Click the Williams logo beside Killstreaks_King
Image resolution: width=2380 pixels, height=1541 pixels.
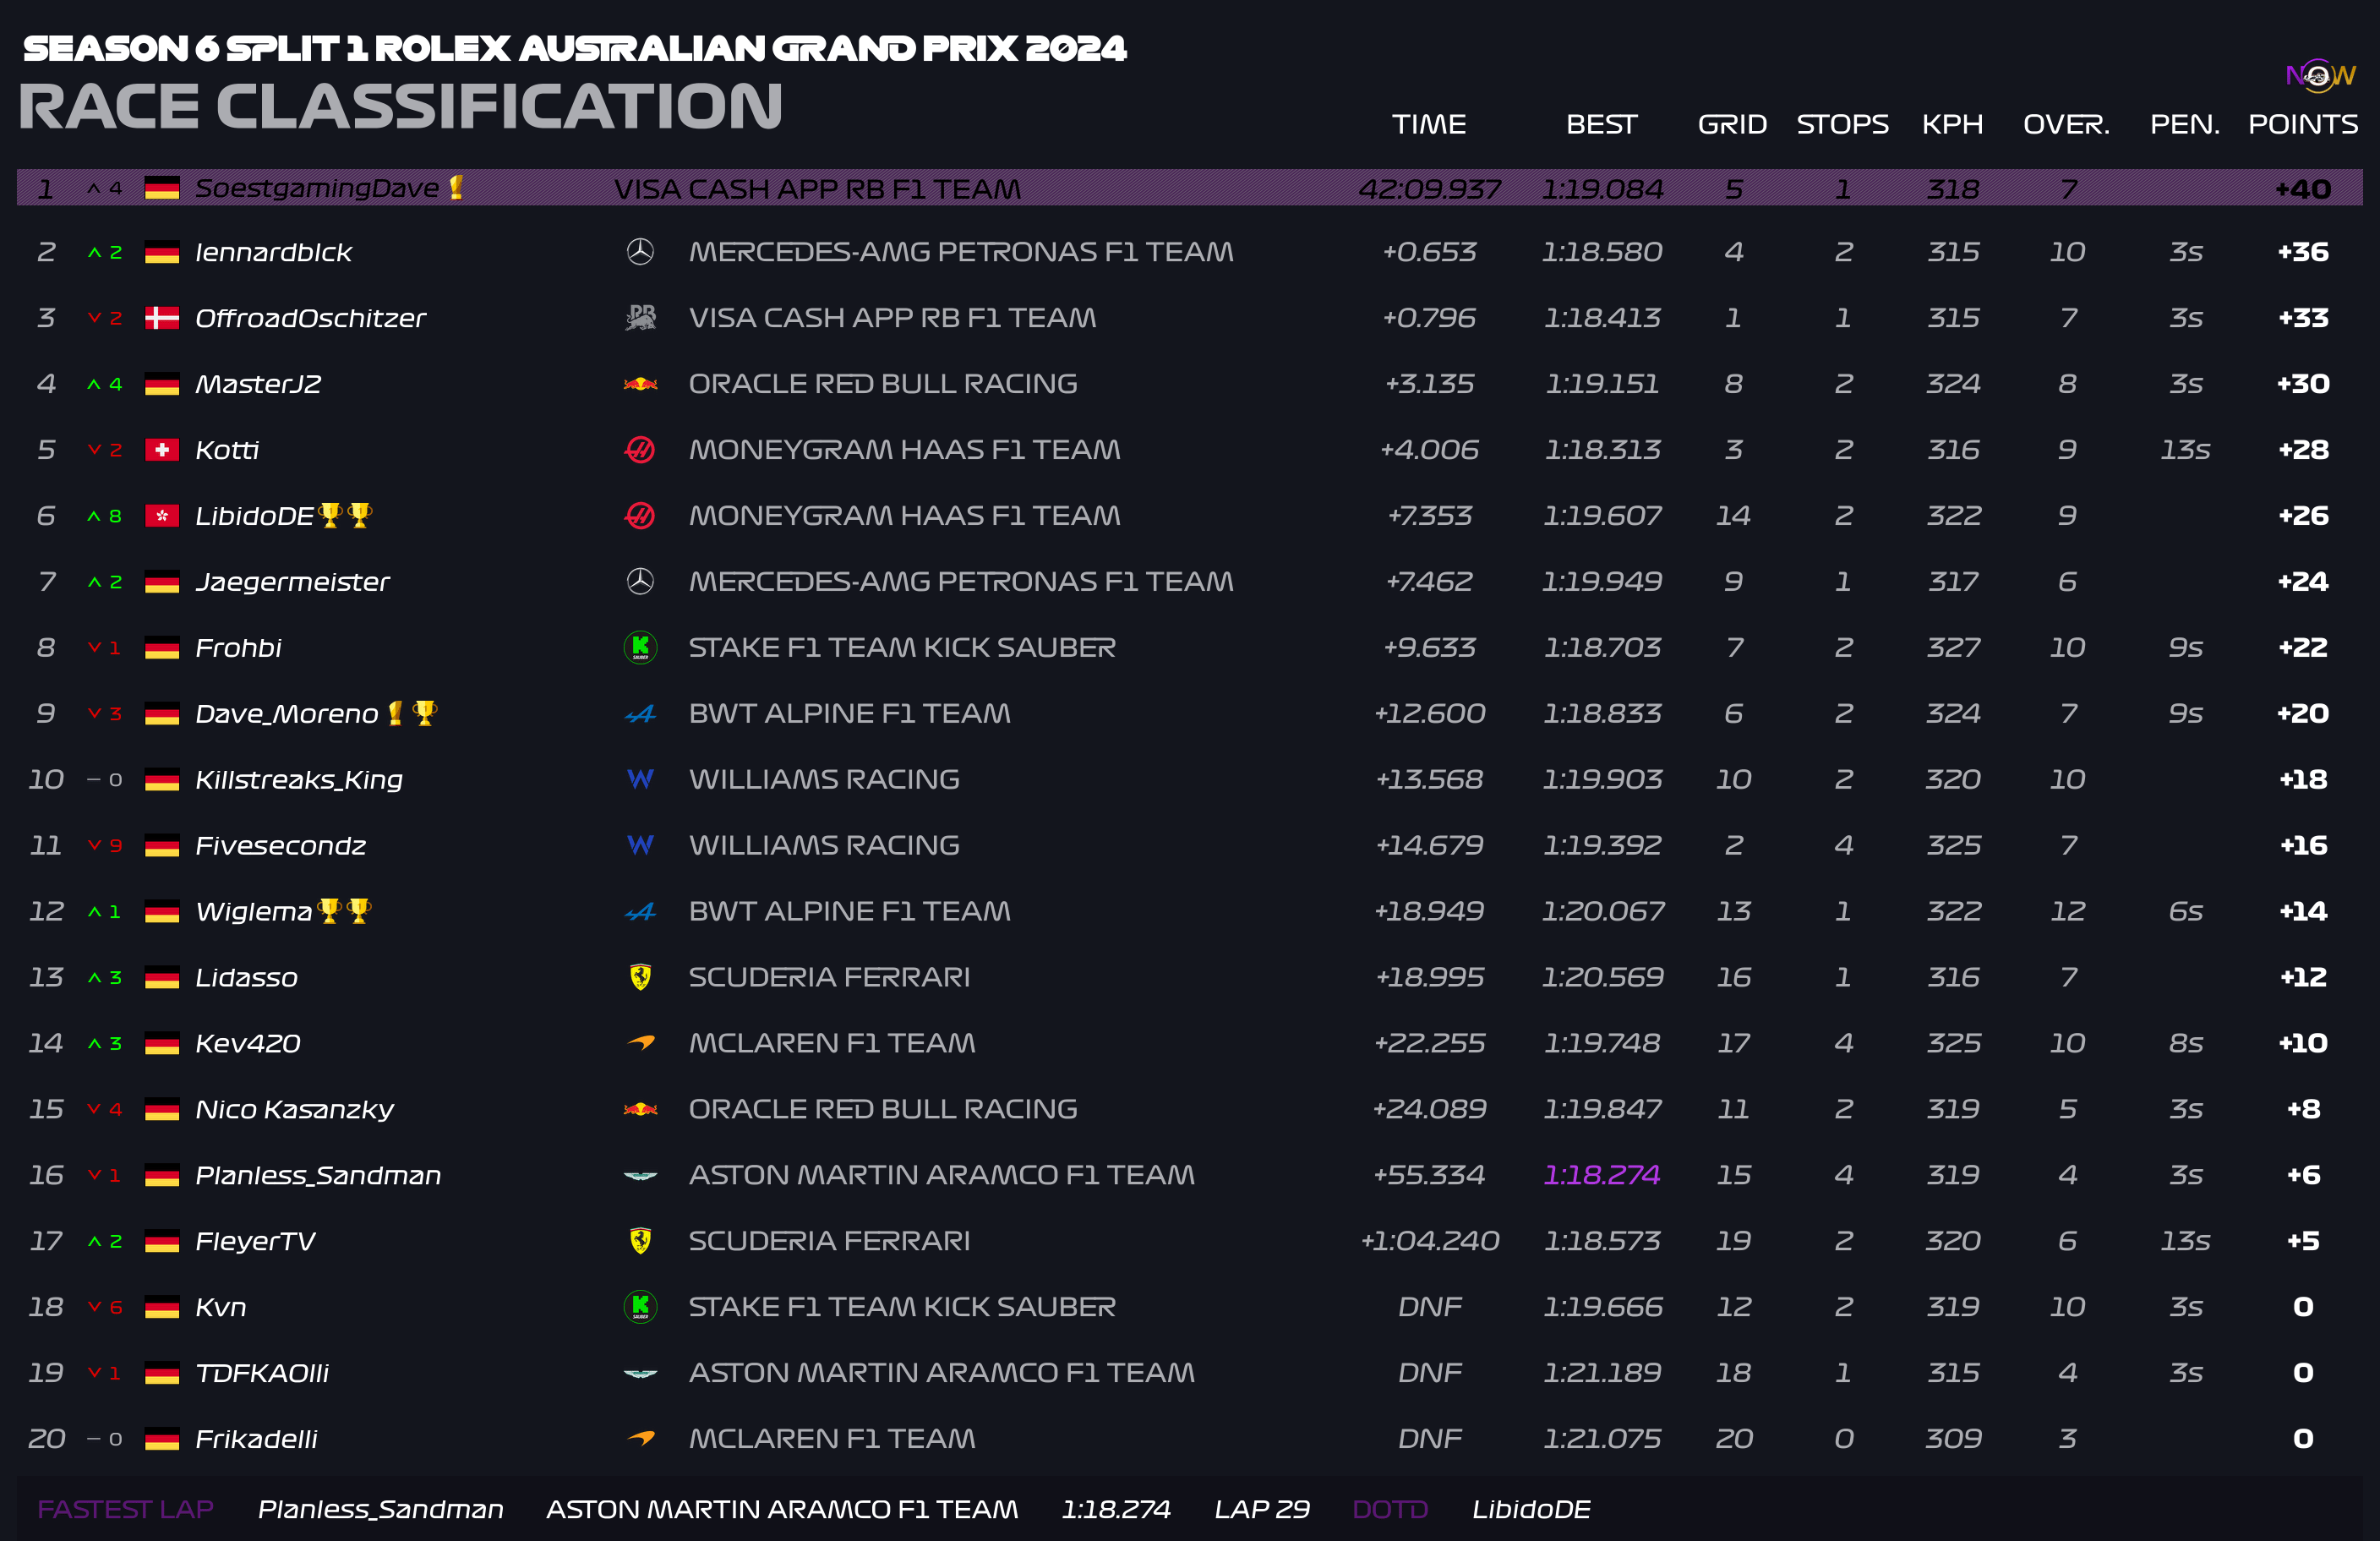tap(640, 779)
